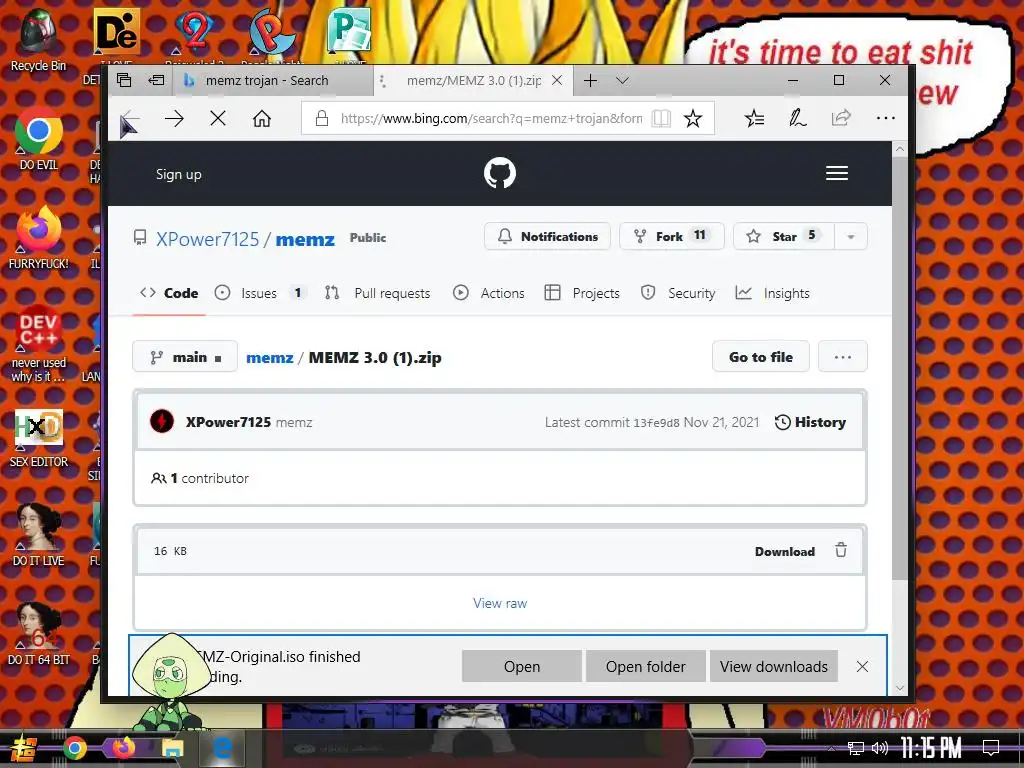Viewport: 1024px width, 768px height.
Task: Dismiss the download notification bar
Action: [862, 666]
